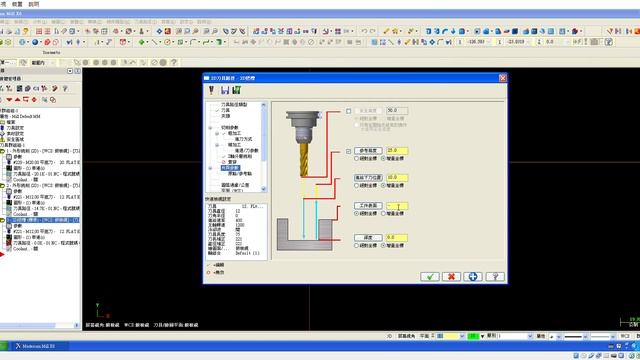Screen dimensions: 640x360
Task: Collapse the 共同參數 tree node
Action: (211, 168)
